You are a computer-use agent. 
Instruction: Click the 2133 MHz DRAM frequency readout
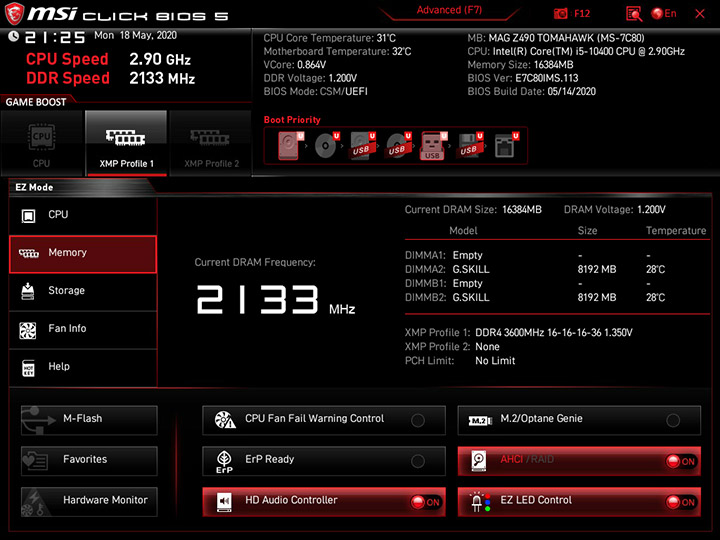[x=276, y=300]
